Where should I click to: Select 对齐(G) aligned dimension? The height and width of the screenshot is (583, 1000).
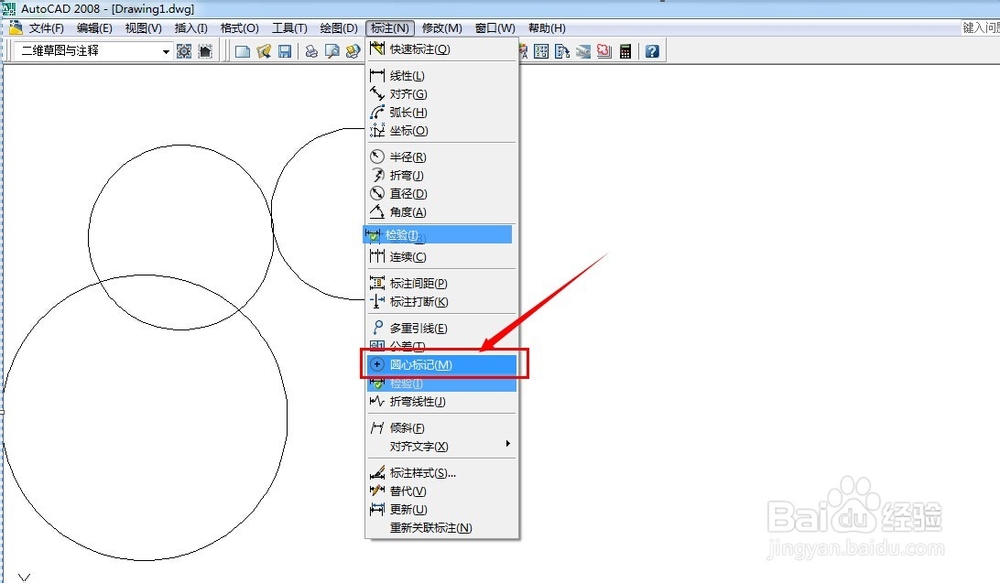pos(441,94)
